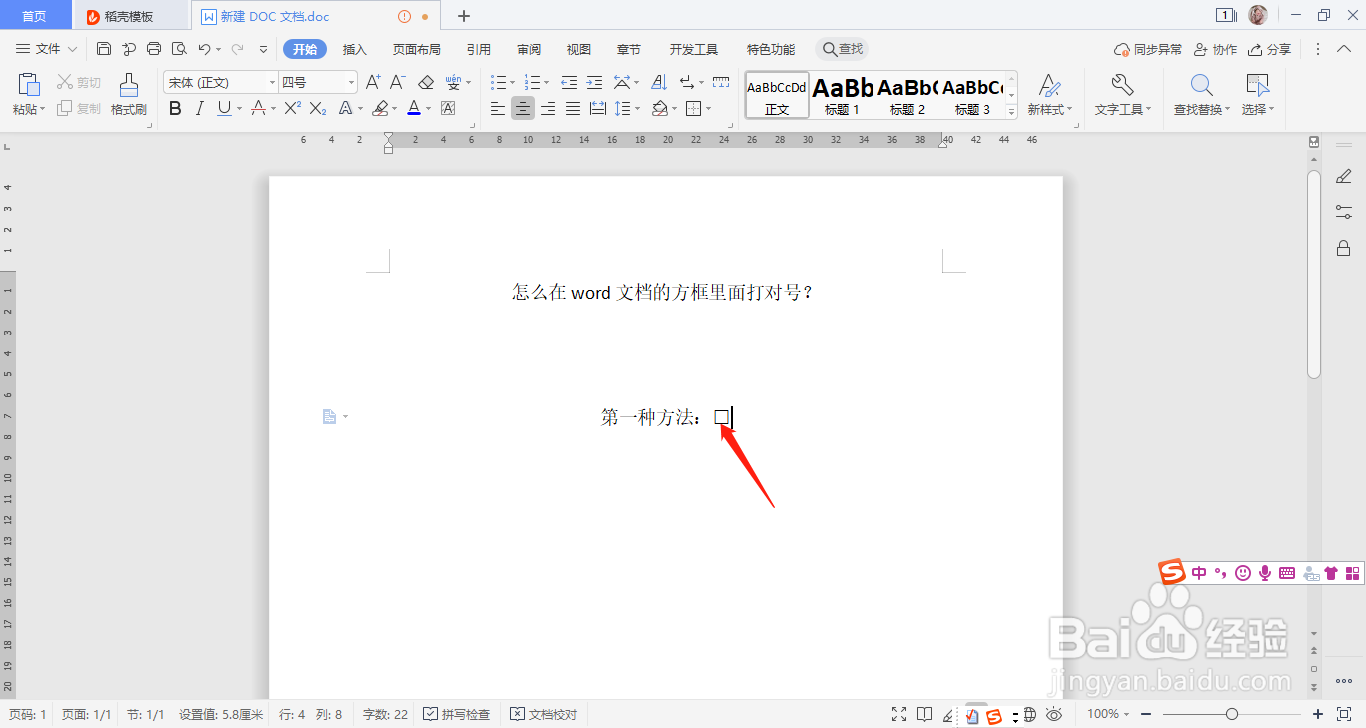
Task: Open the font name dropdown
Action: click(272, 82)
